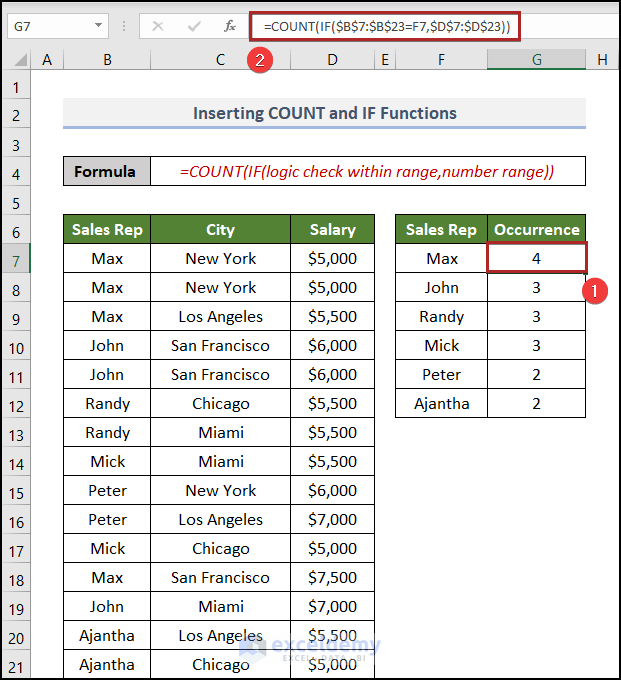Open the Insert Function fx dialog
Viewport: 621px width, 680px height.
[229, 26]
